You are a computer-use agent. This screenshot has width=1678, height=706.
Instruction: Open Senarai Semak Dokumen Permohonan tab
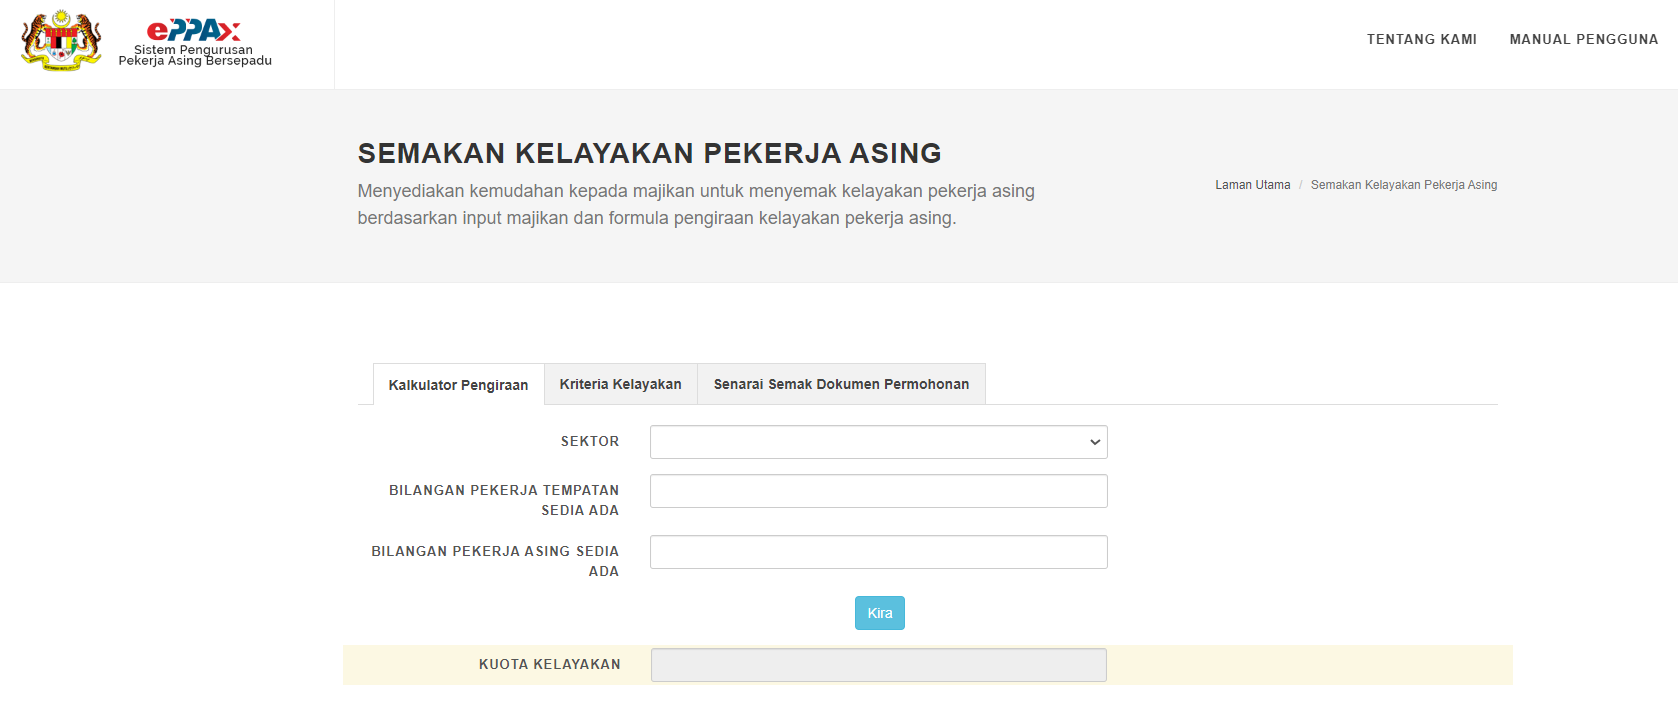point(841,384)
